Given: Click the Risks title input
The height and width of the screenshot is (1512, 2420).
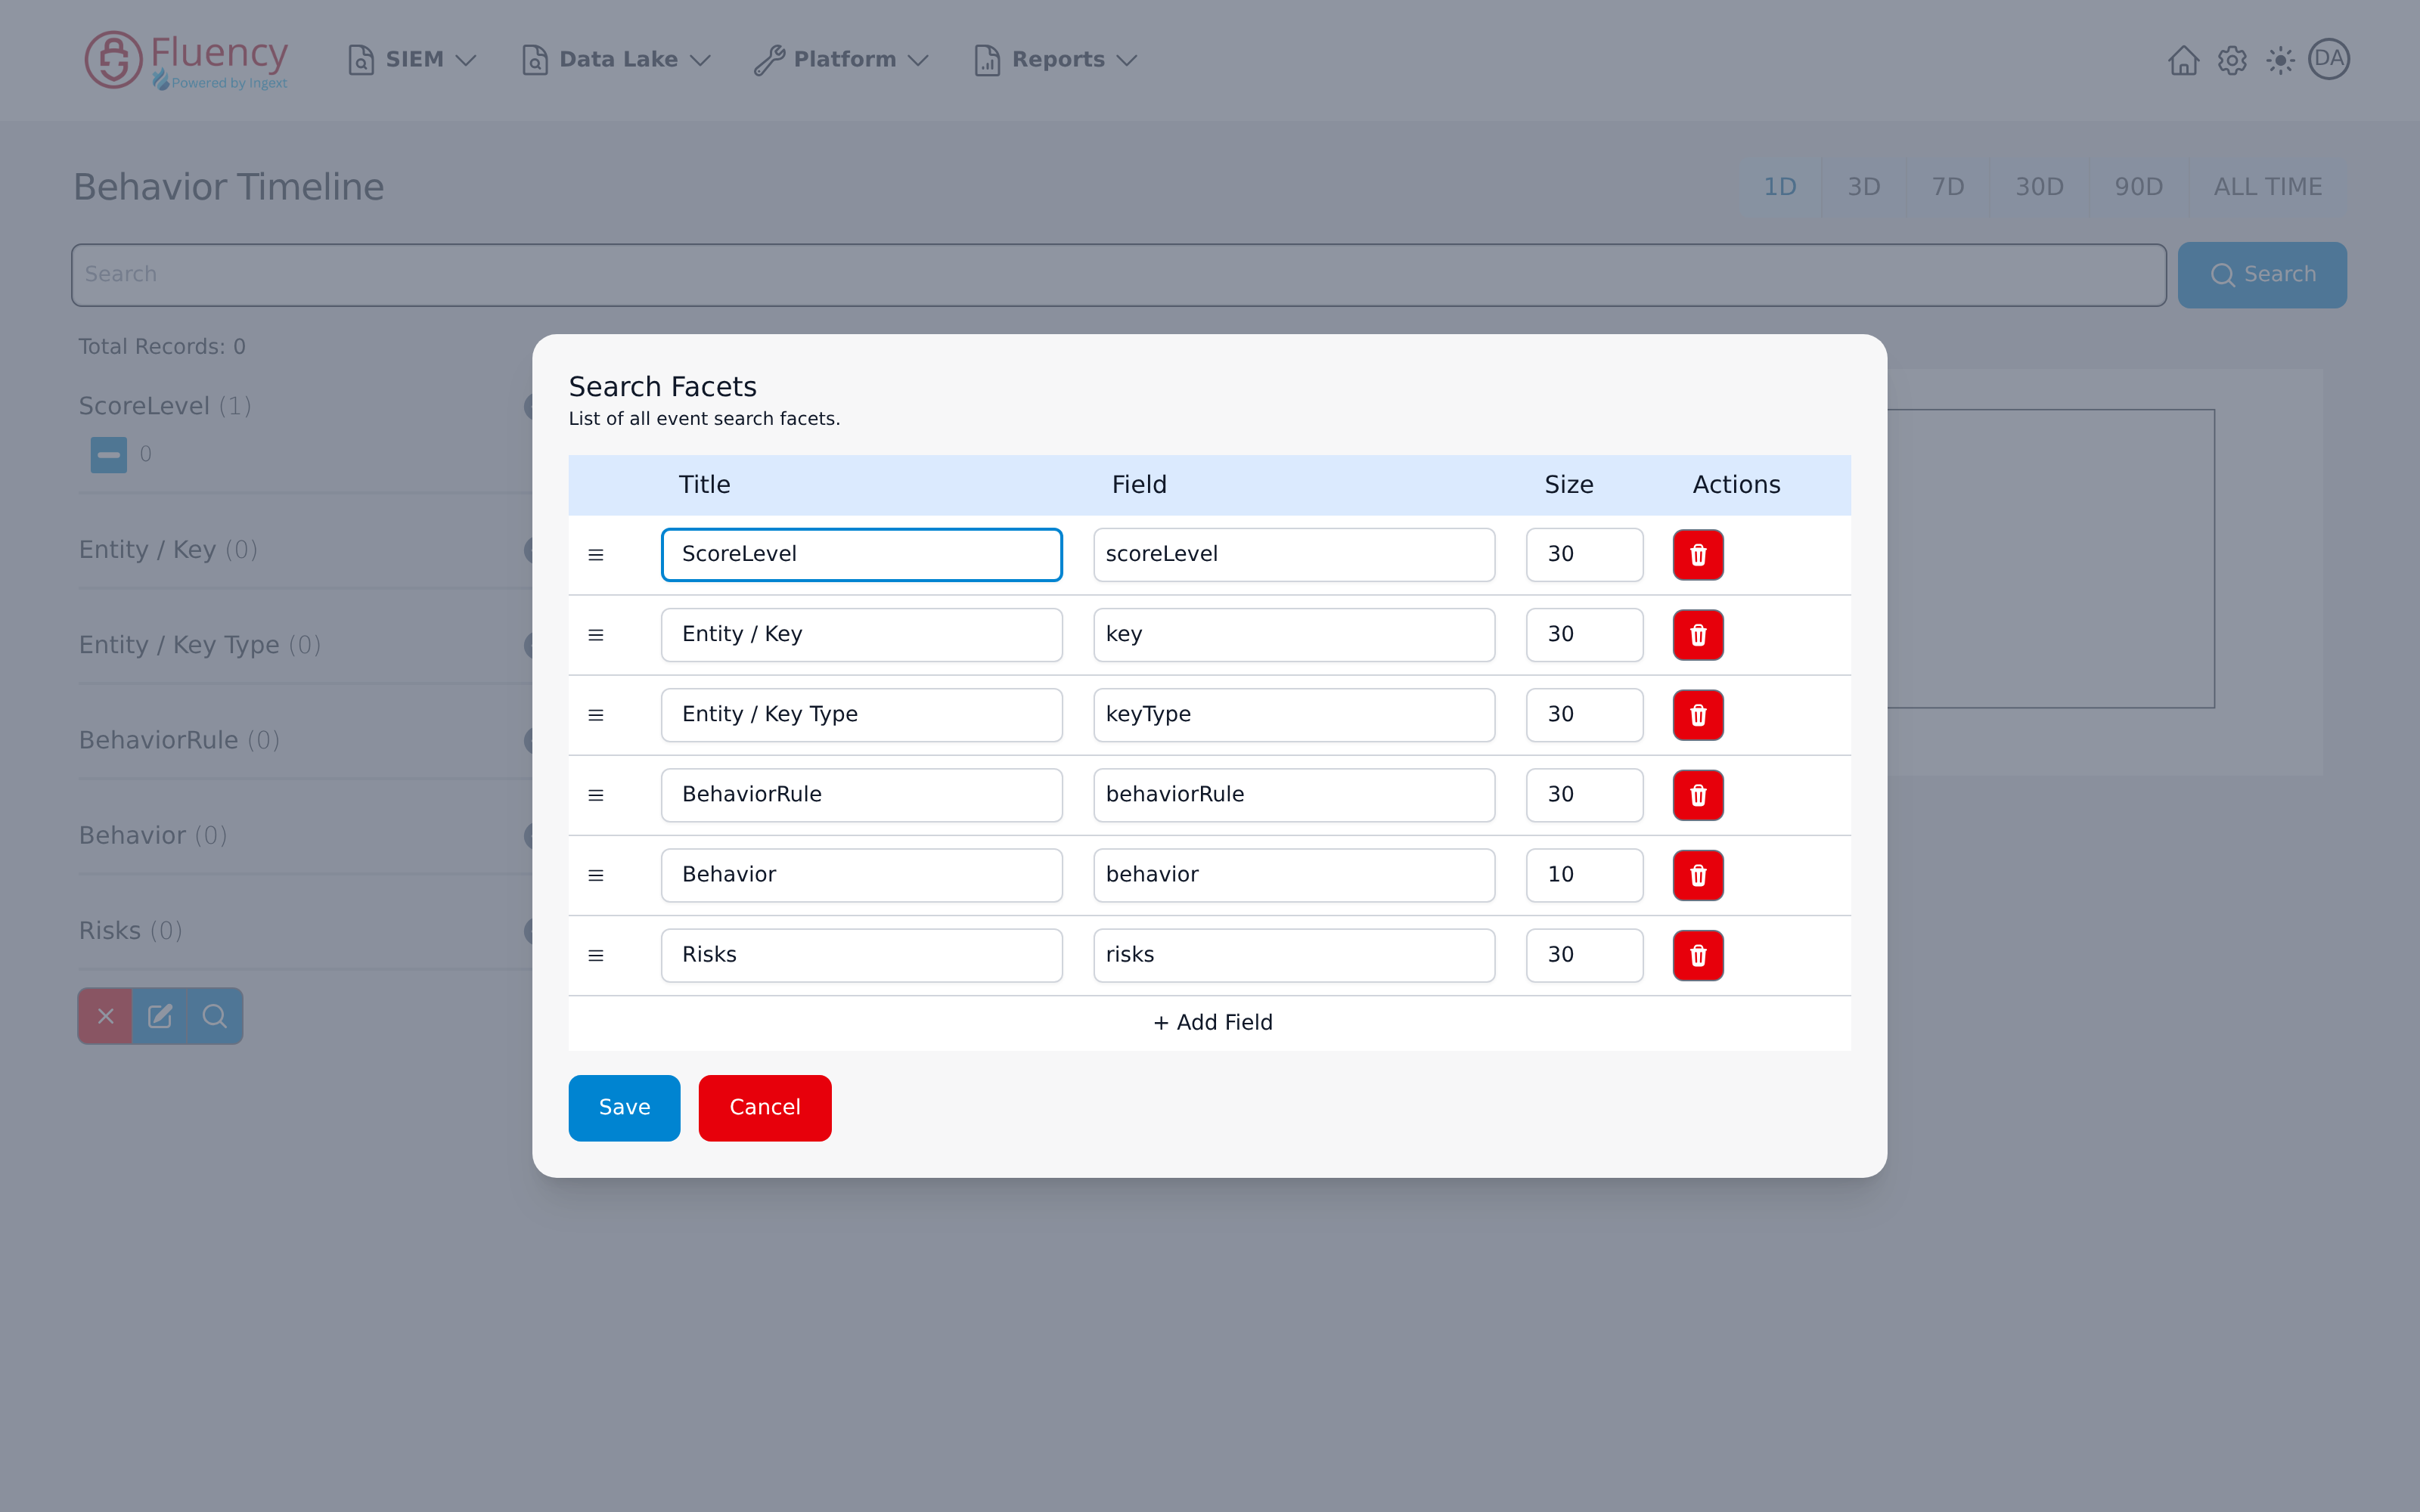Looking at the screenshot, I should 861,955.
